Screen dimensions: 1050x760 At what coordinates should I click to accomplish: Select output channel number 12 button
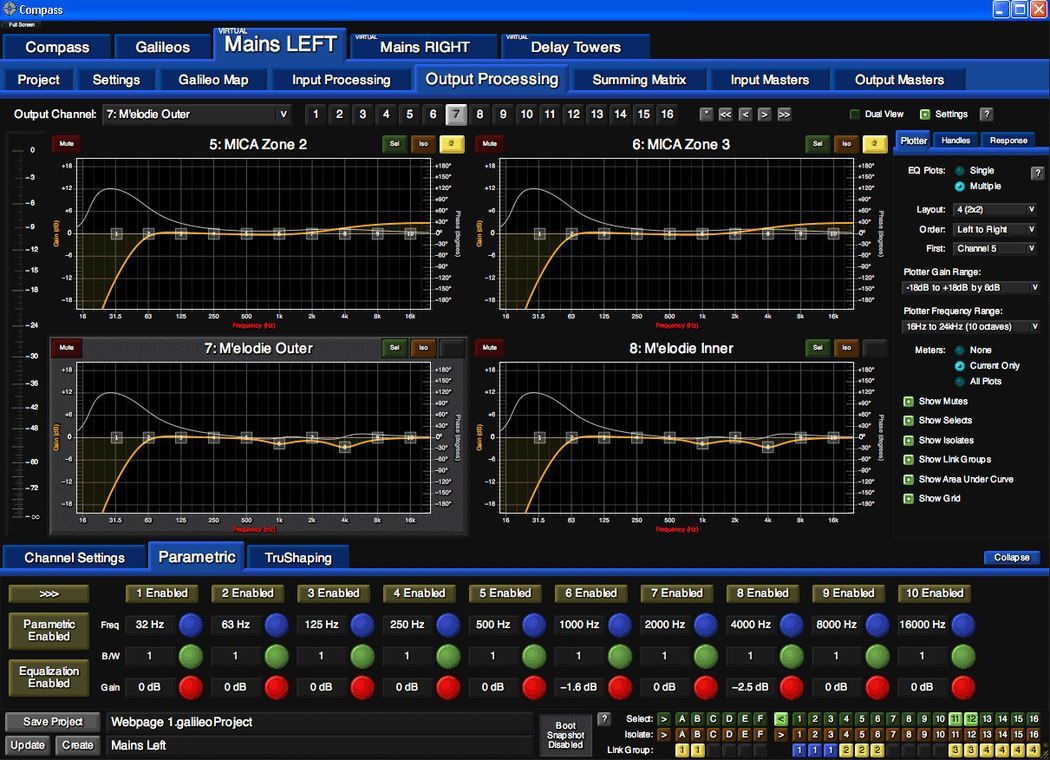573,114
